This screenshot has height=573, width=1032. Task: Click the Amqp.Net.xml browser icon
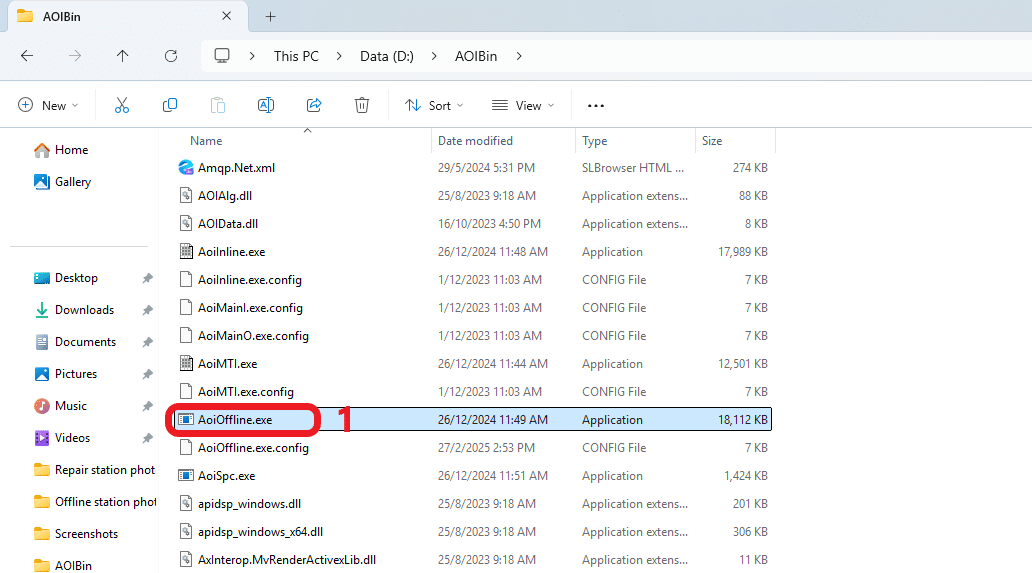[x=186, y=167]
